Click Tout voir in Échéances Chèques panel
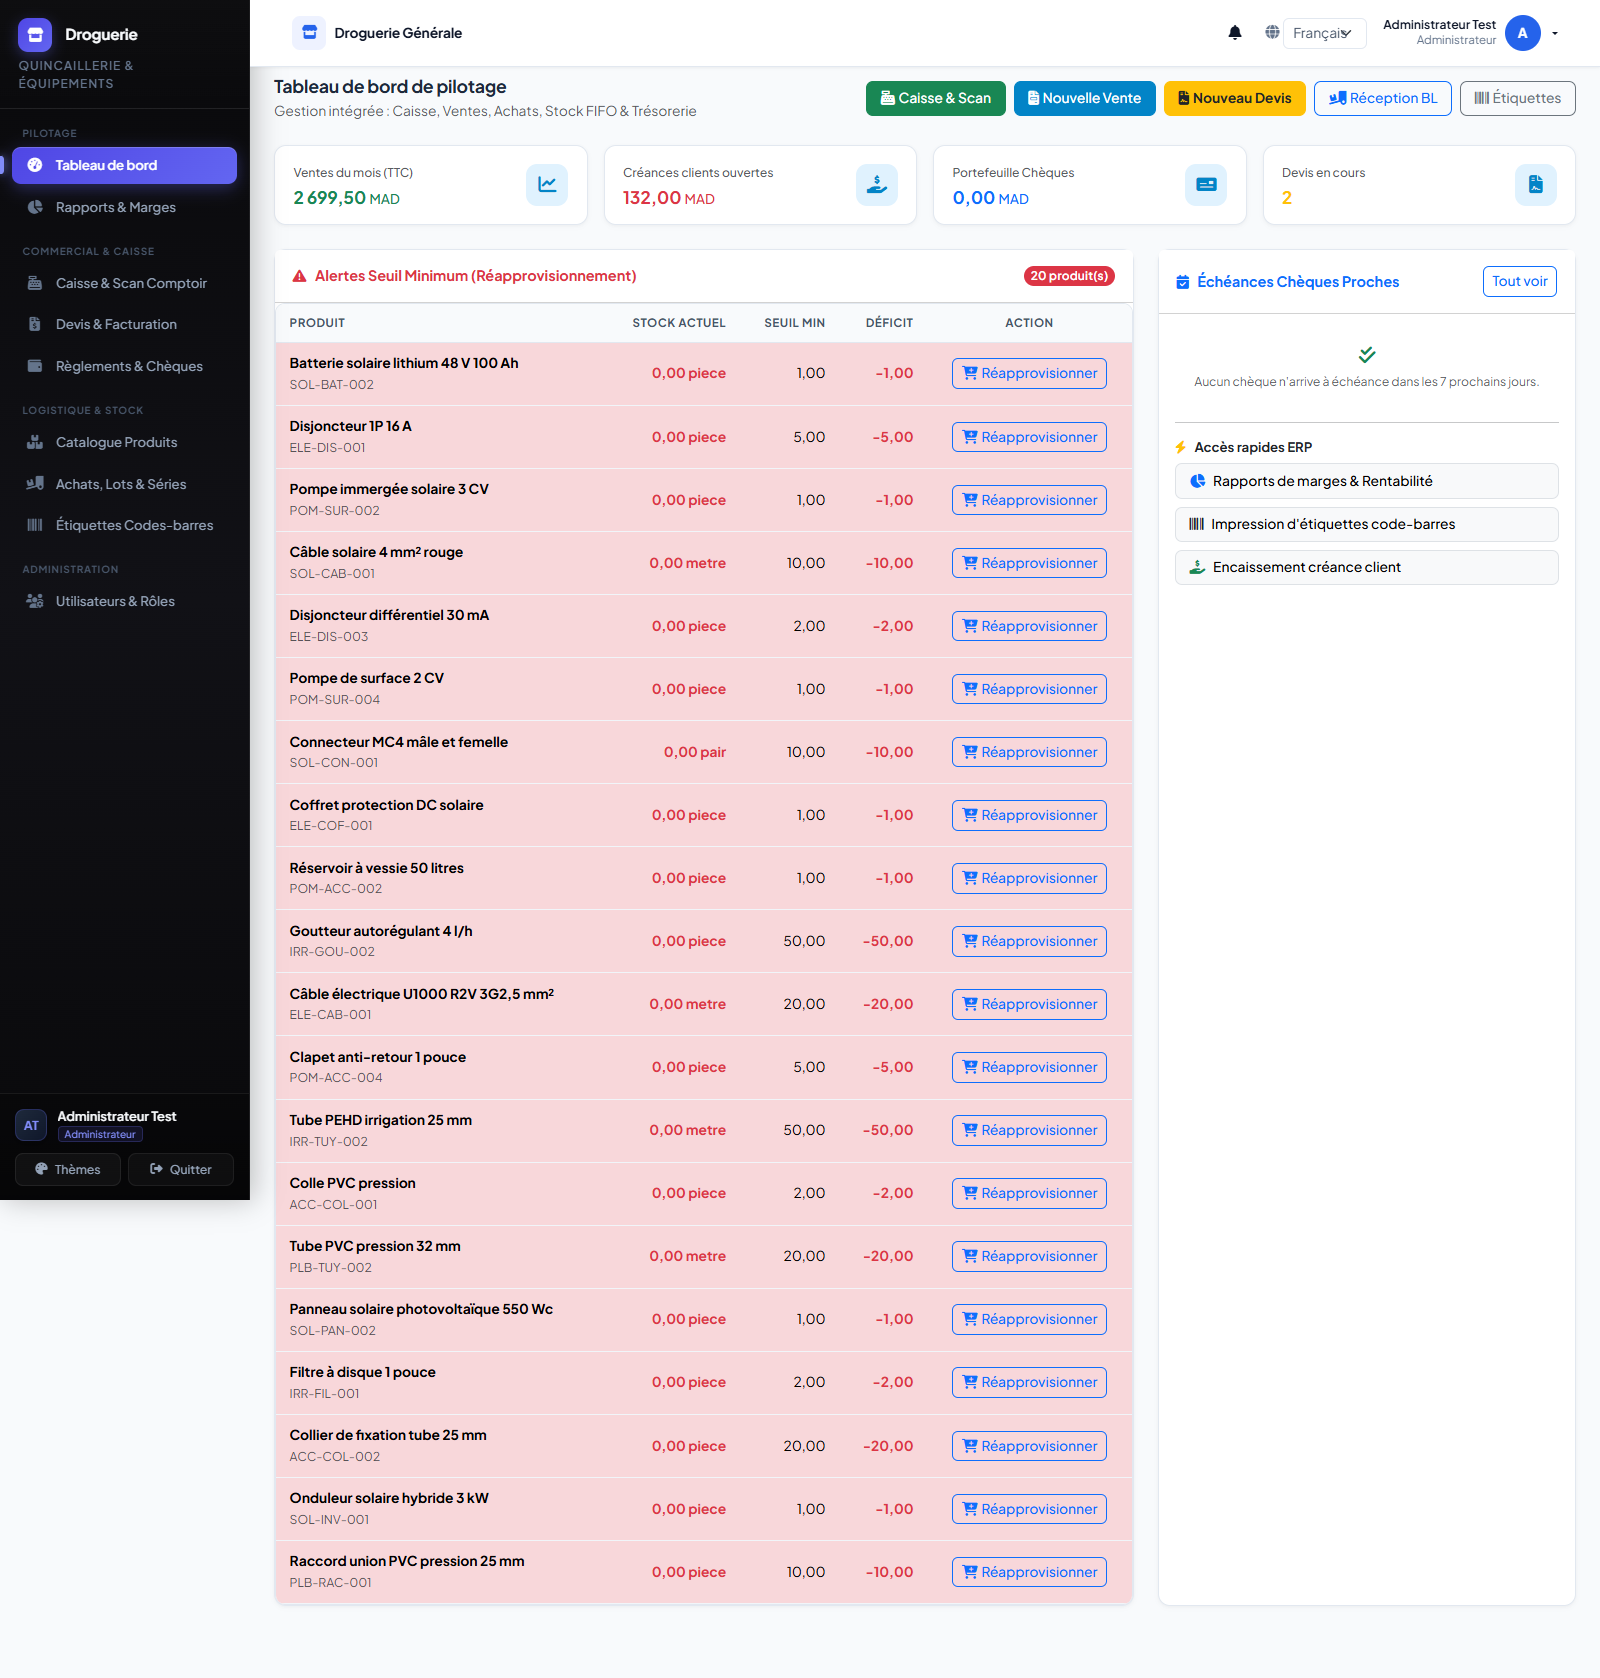 [x=1520, y=281]
